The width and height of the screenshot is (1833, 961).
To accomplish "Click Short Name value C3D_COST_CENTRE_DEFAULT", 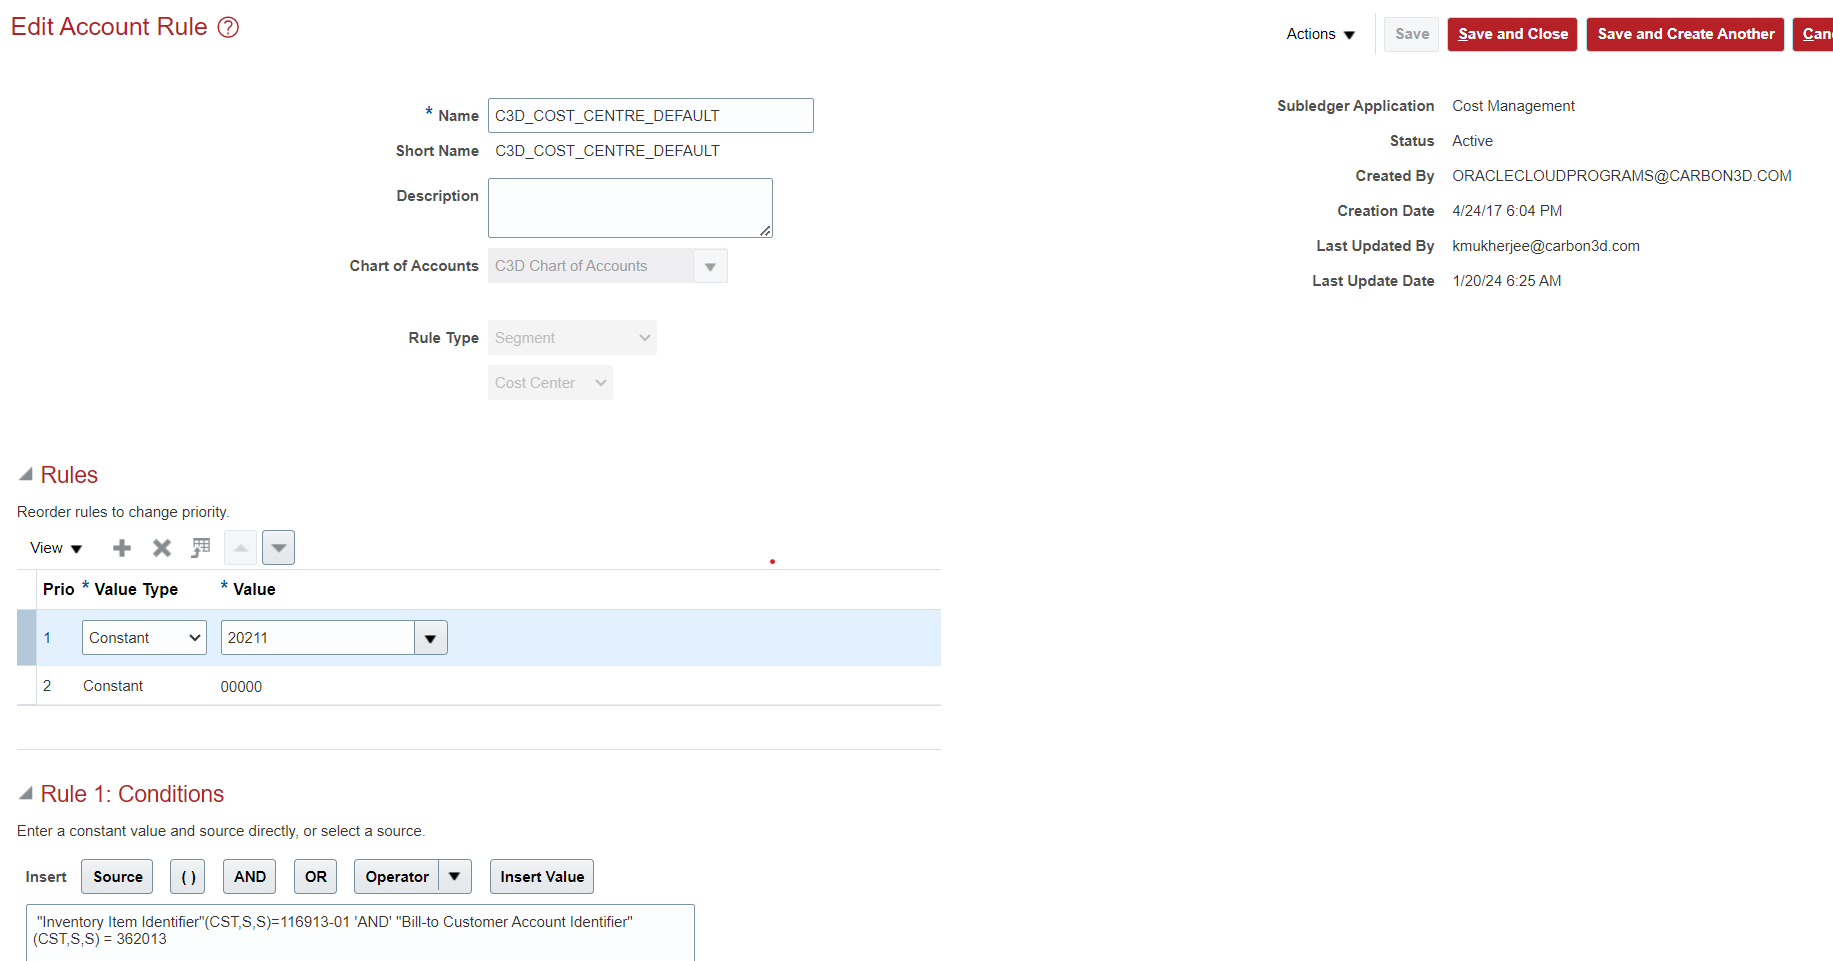I will point(607,151).
